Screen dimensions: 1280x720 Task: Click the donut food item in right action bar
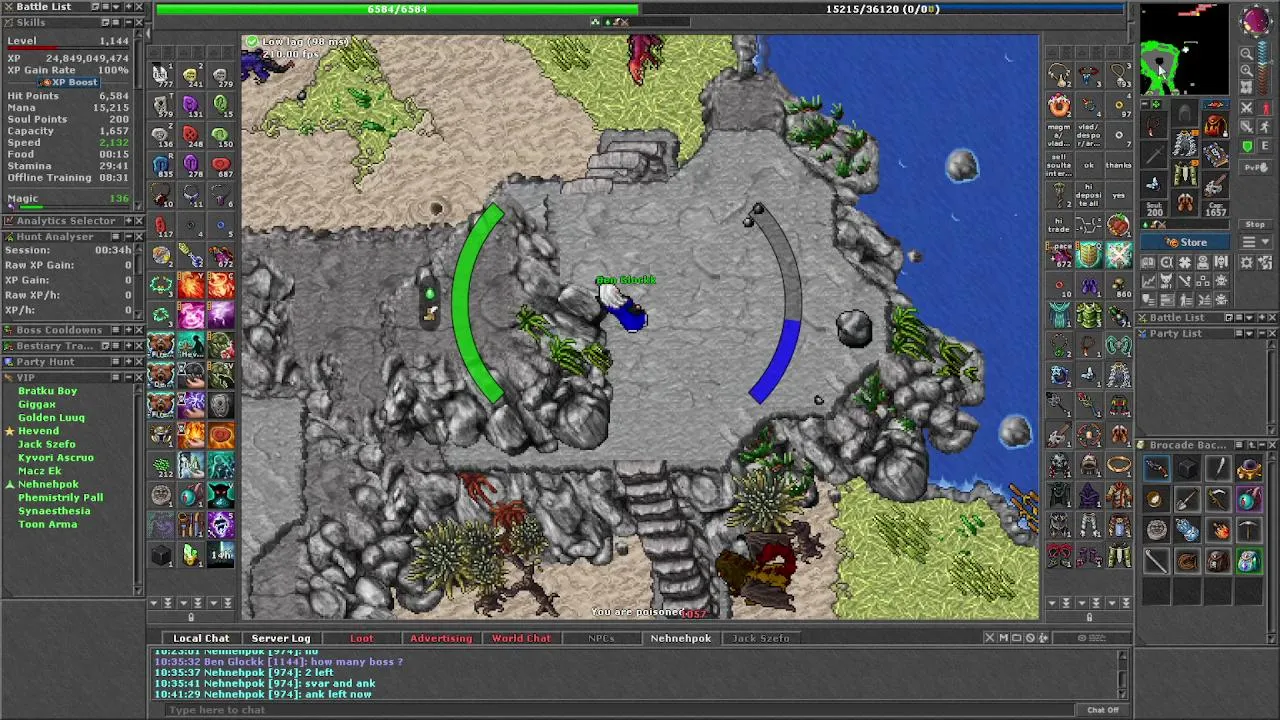coord(1059,106)
